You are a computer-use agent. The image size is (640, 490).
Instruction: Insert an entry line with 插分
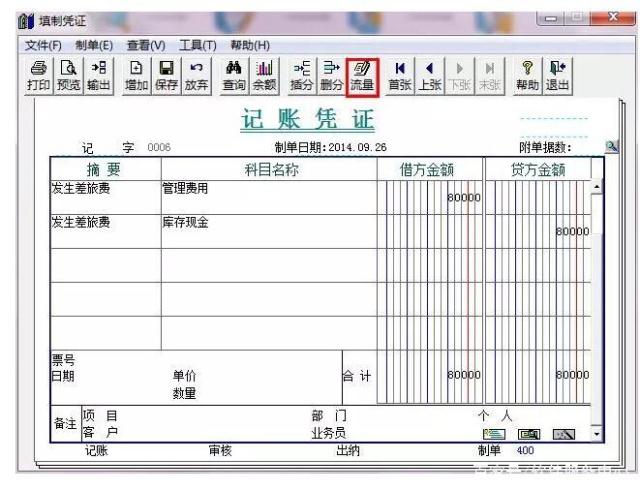point(302,76)
